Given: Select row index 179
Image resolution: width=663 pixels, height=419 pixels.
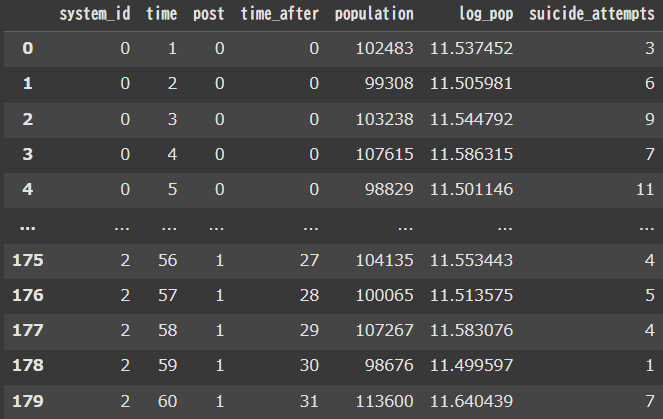Looking at the screenshot, I should (27, 402).
